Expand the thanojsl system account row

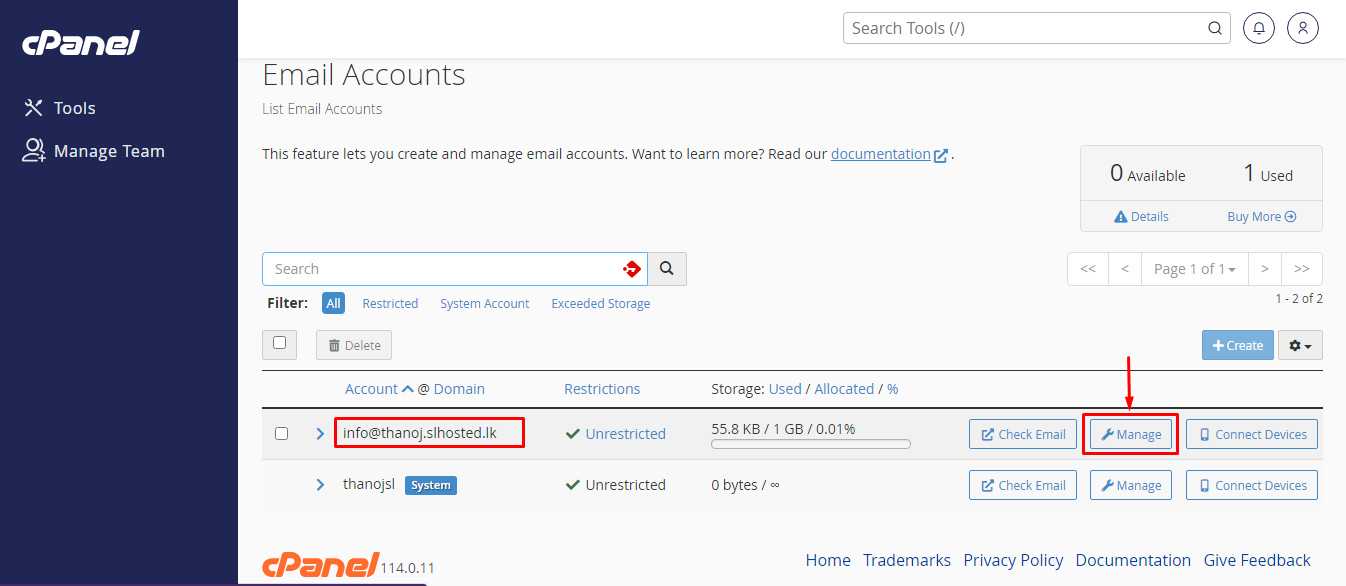point(319,484)
